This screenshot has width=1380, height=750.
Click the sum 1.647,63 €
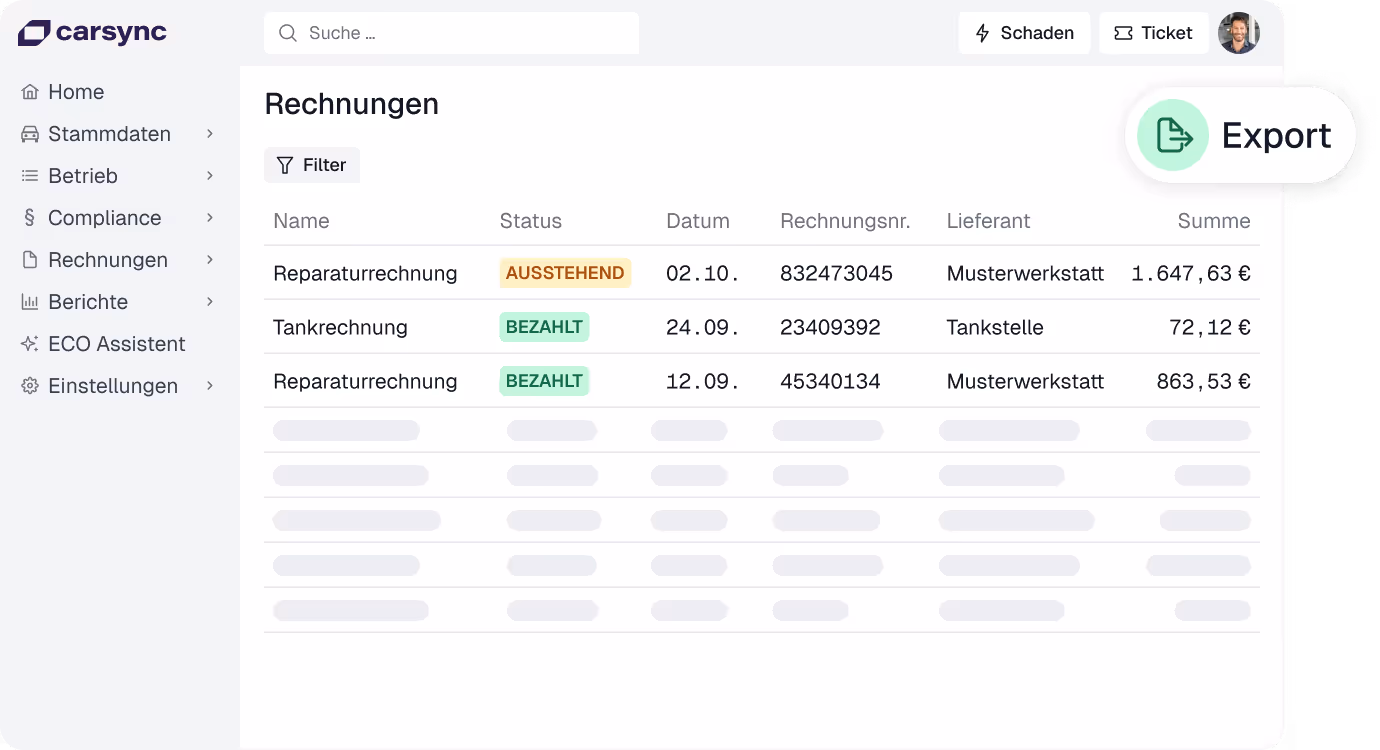(x=1191, y=273)
